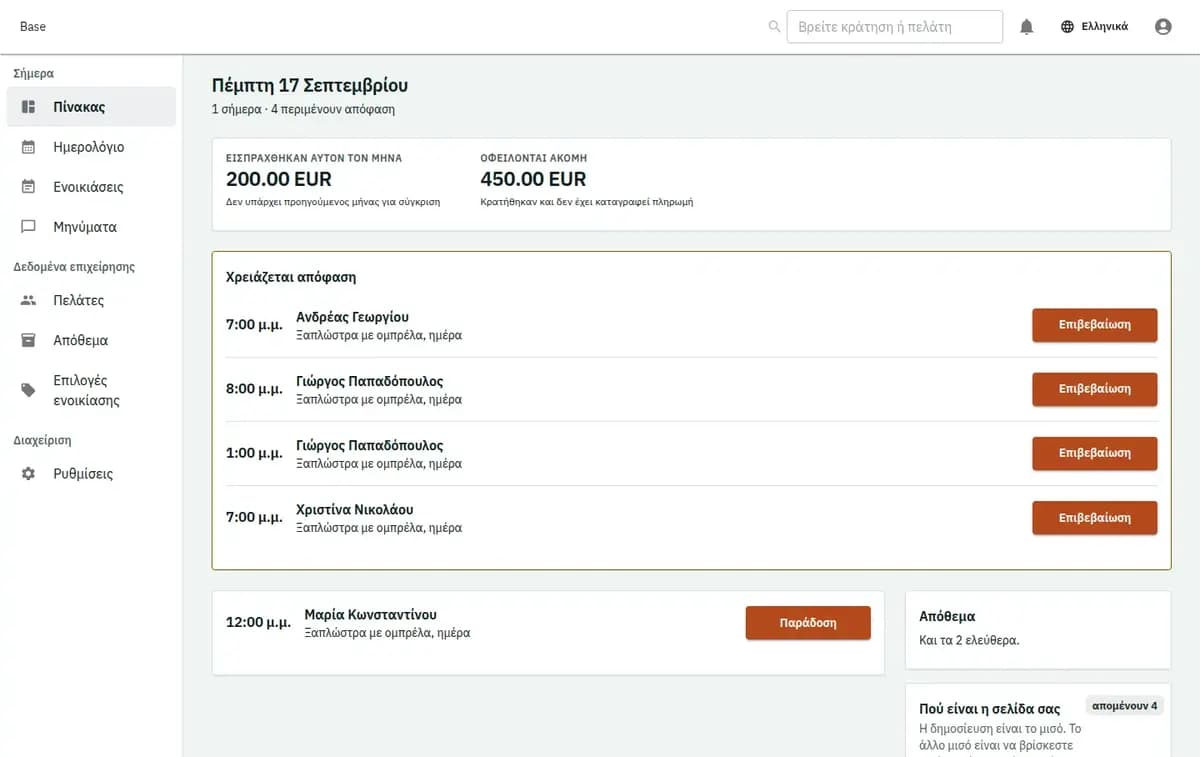Open the Απόθεμα sidebar entry
Viewport: 1200px width, 757px height.
click(x=91, y=340)
